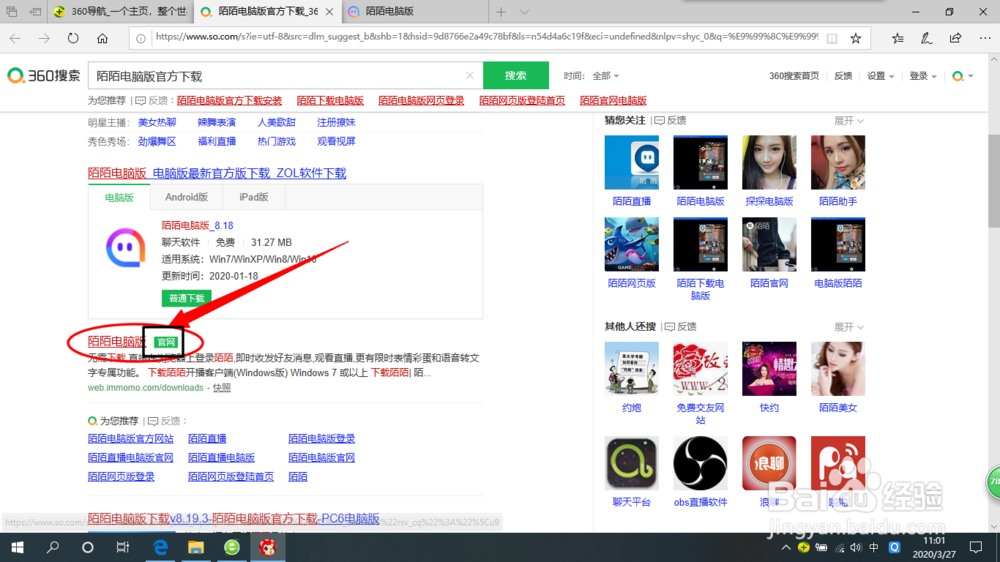Switch to the Android版 tab
This screenshot has height=562, width=1000.
(x=186, y=197)
